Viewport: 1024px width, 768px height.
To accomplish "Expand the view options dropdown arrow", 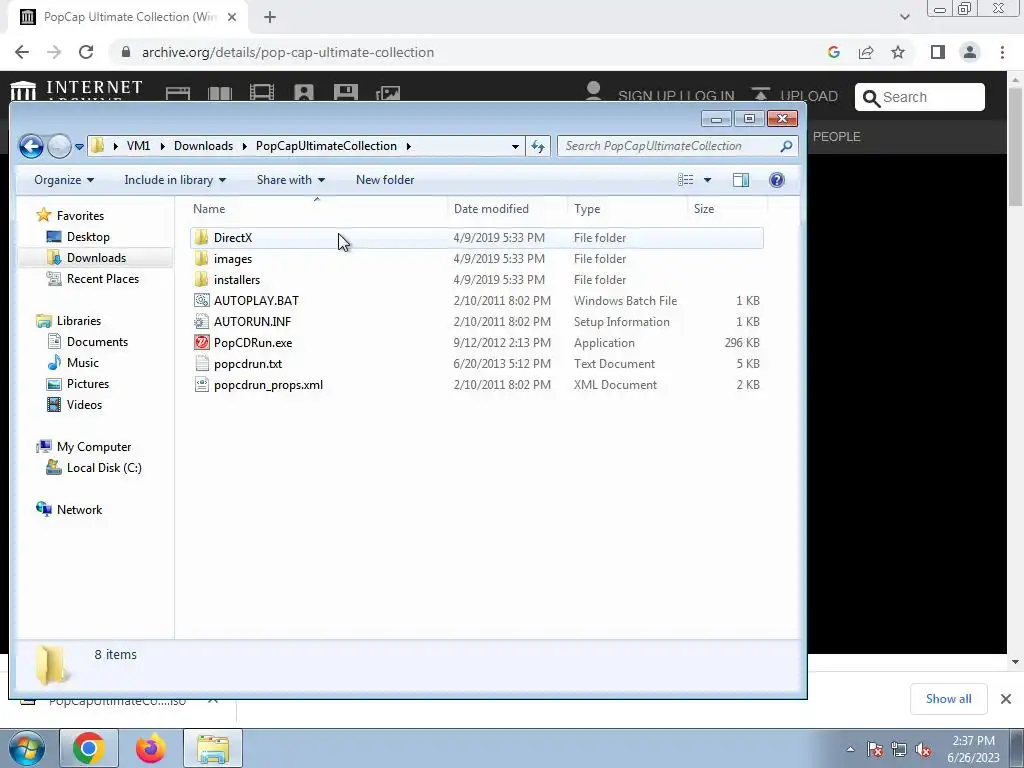I will point(707,180).
